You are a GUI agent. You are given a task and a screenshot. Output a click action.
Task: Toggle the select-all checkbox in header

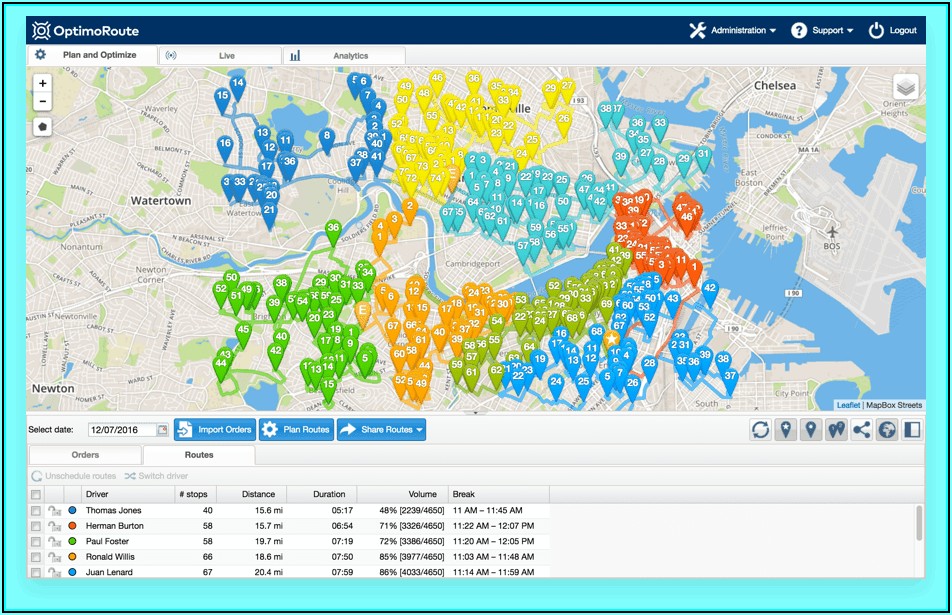click(36, 494)
